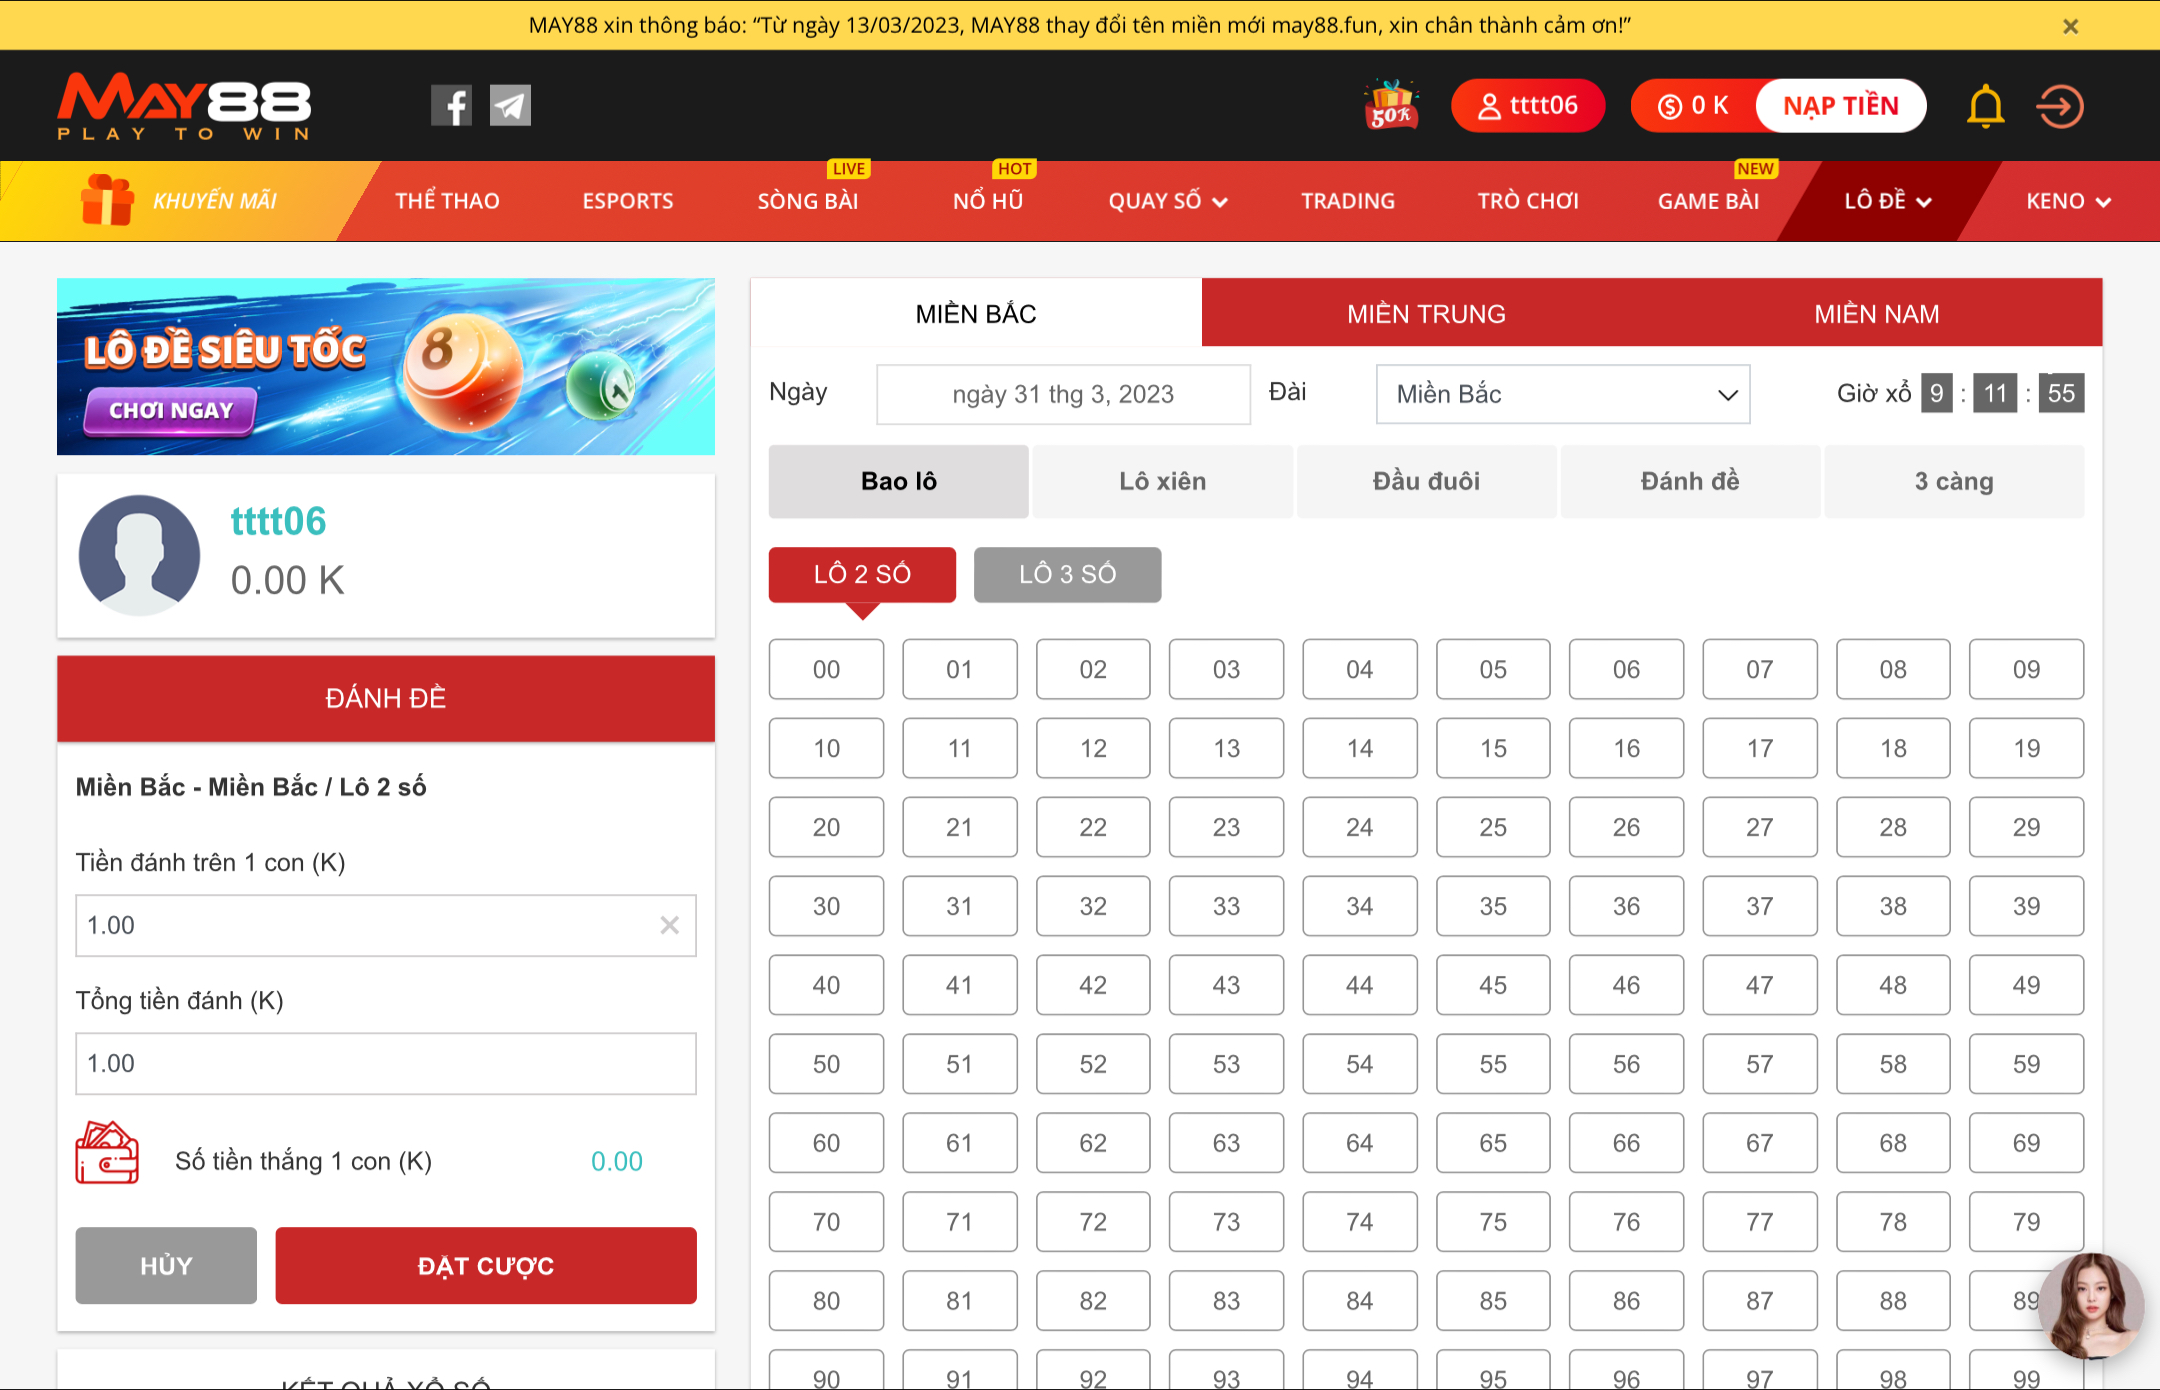Toggle number 09 in the grid
Screen dimensions: 2160x1390
pyautogui.click(x=2027, y=669)
